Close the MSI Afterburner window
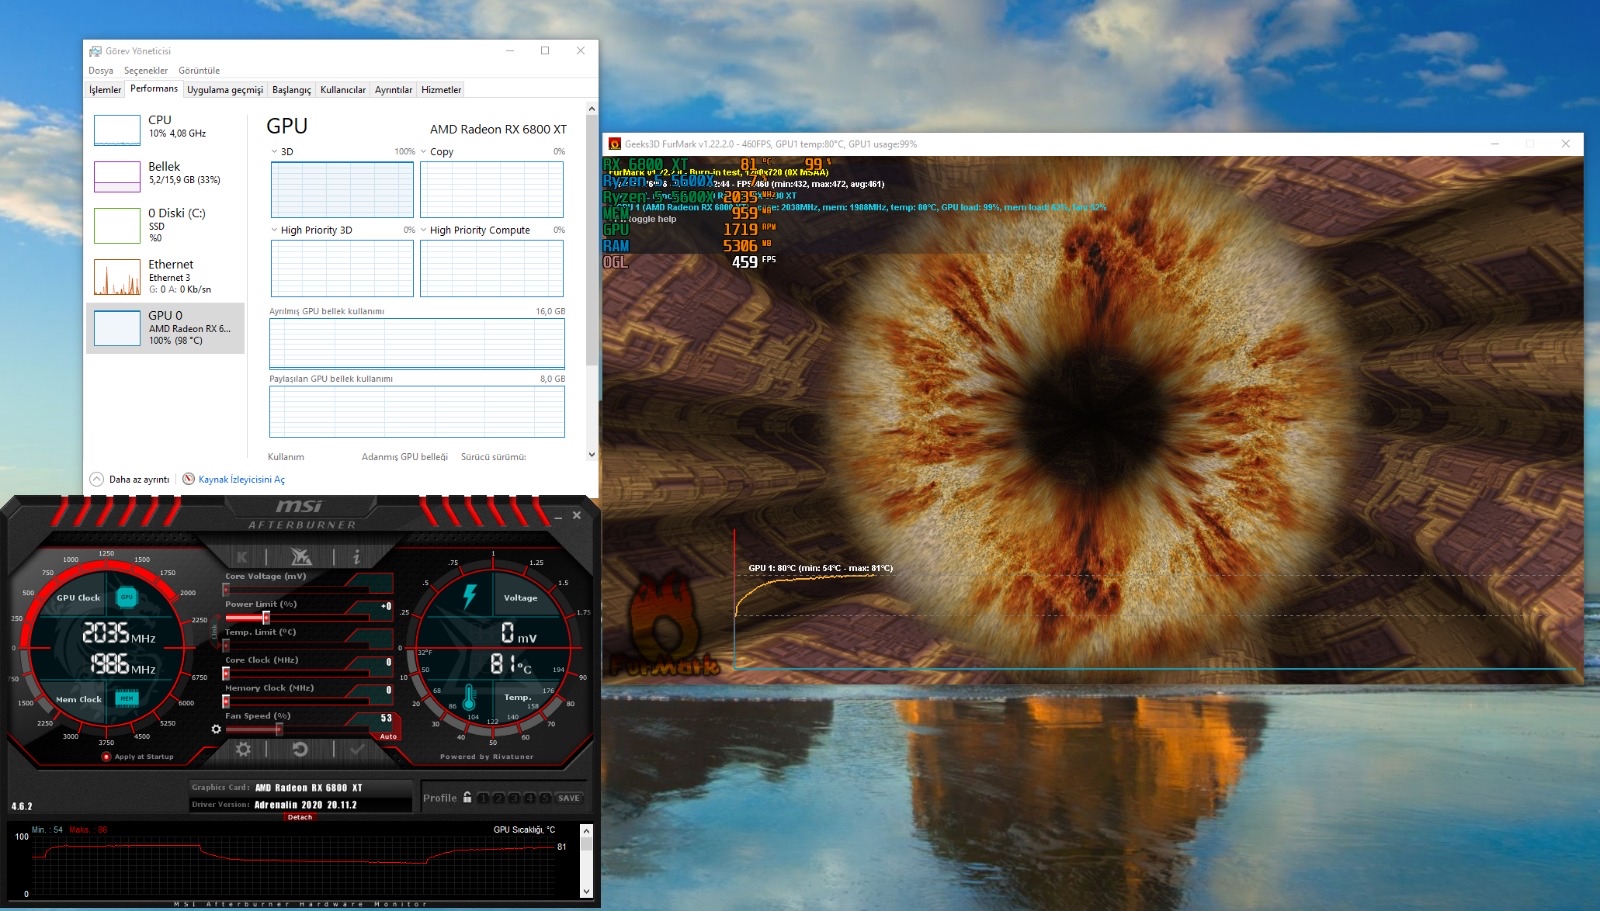The height and width of the screenshot is (911, 1600). pyautogui.click(x=577, y=516)
